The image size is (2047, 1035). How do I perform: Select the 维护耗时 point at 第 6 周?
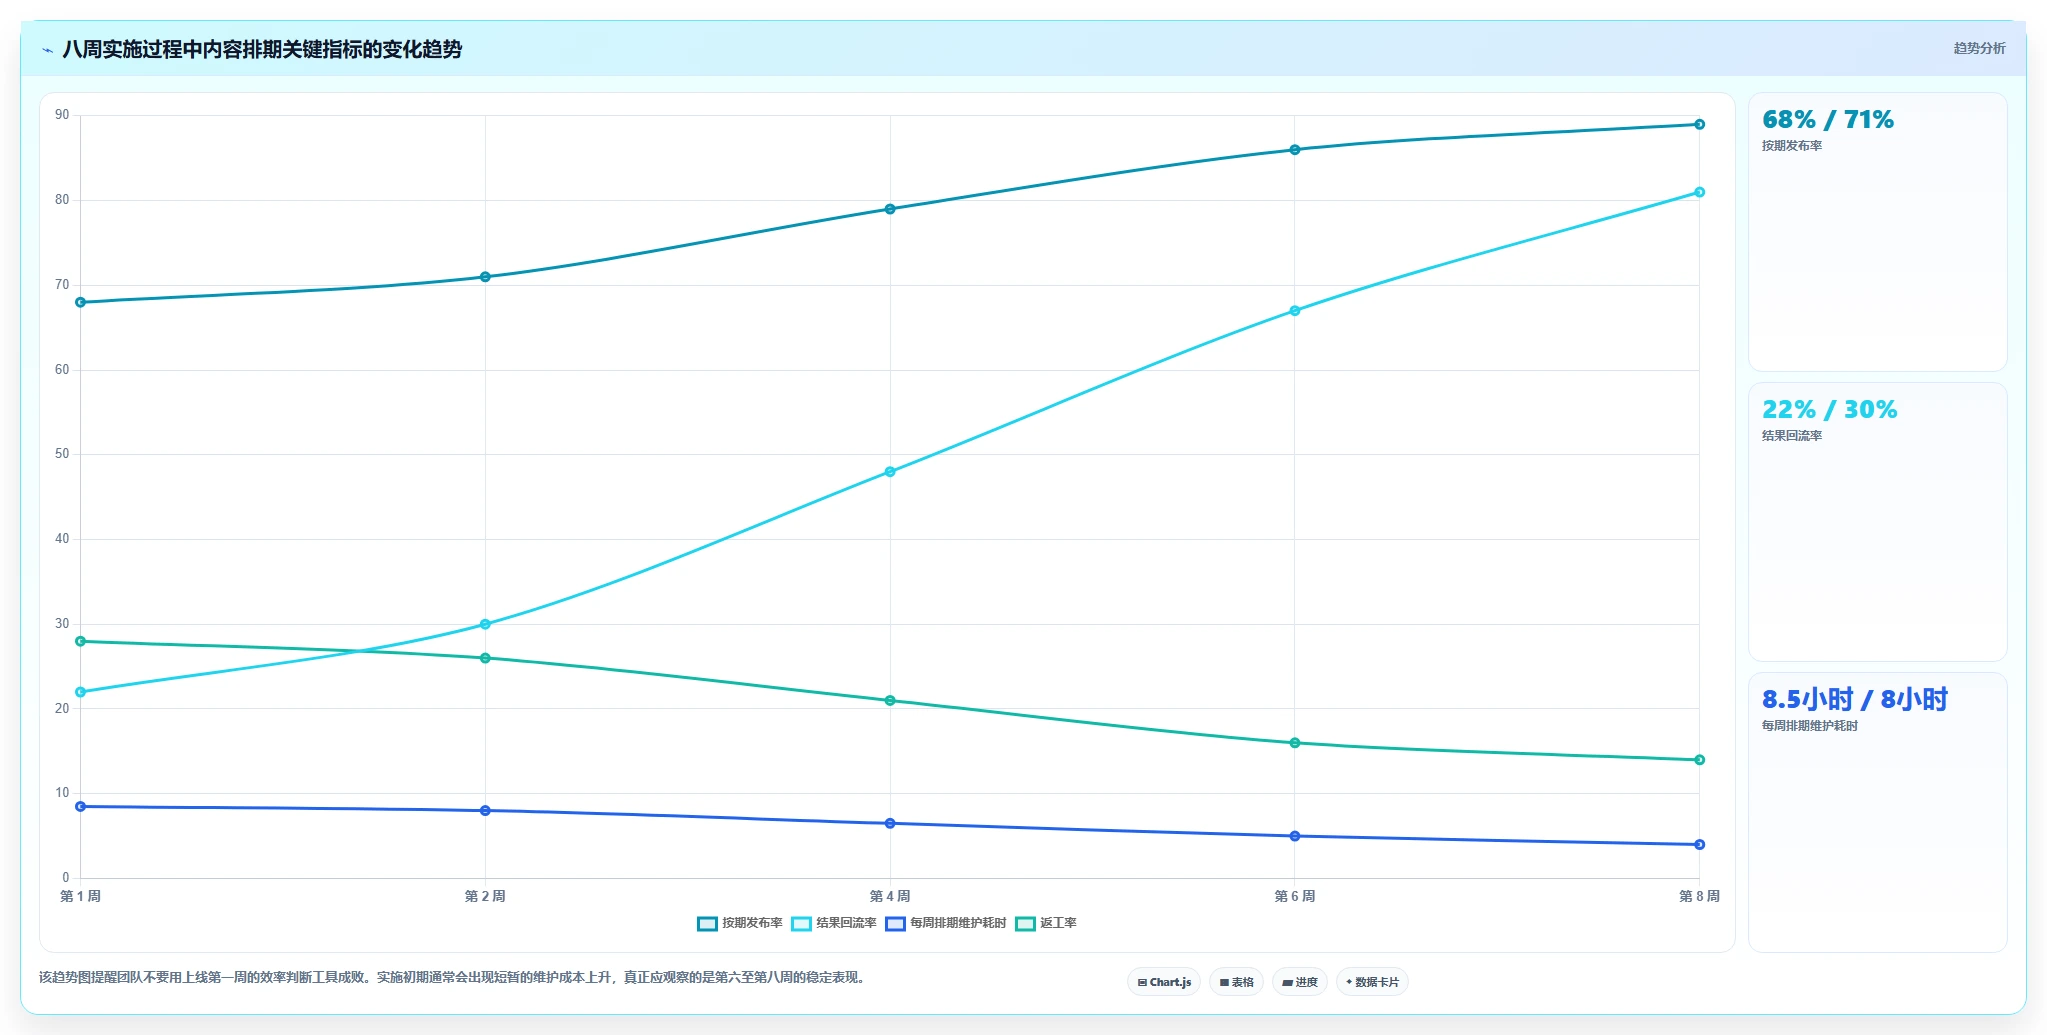pyautogui.click(x=1295, y=836)
